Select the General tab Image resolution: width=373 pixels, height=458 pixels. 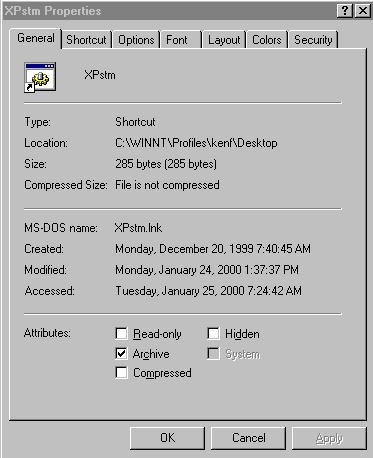click(36, 38)
